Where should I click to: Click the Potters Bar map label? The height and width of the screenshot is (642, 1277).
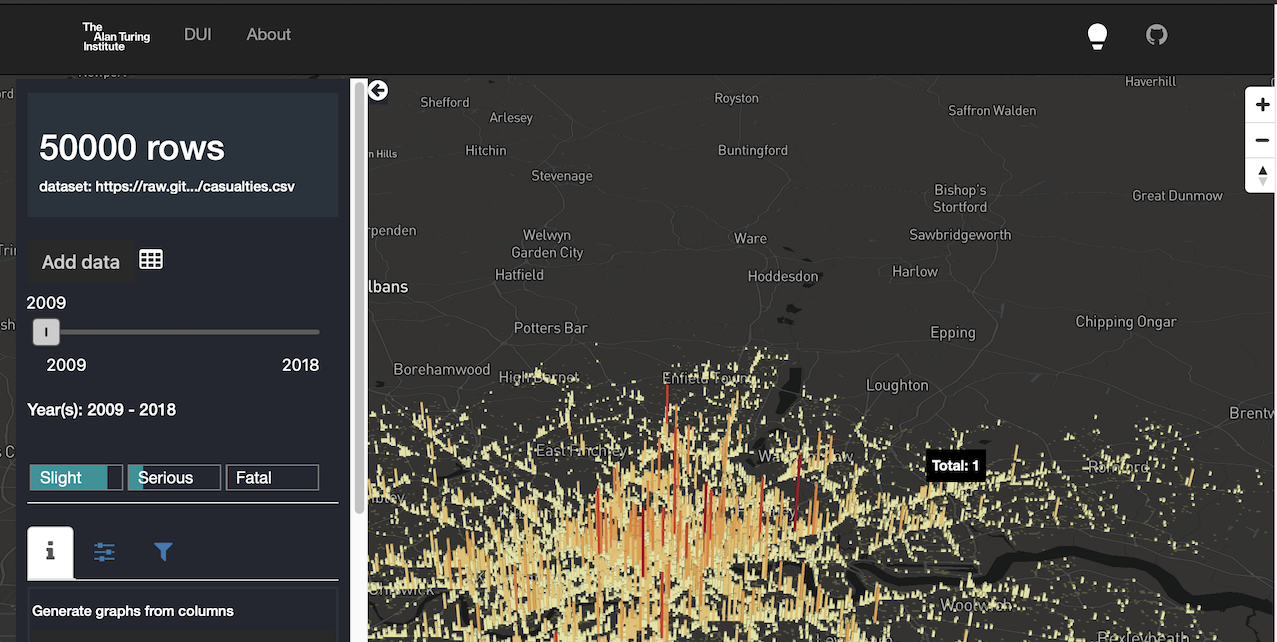pyautogui.click(x=551, y=328)
